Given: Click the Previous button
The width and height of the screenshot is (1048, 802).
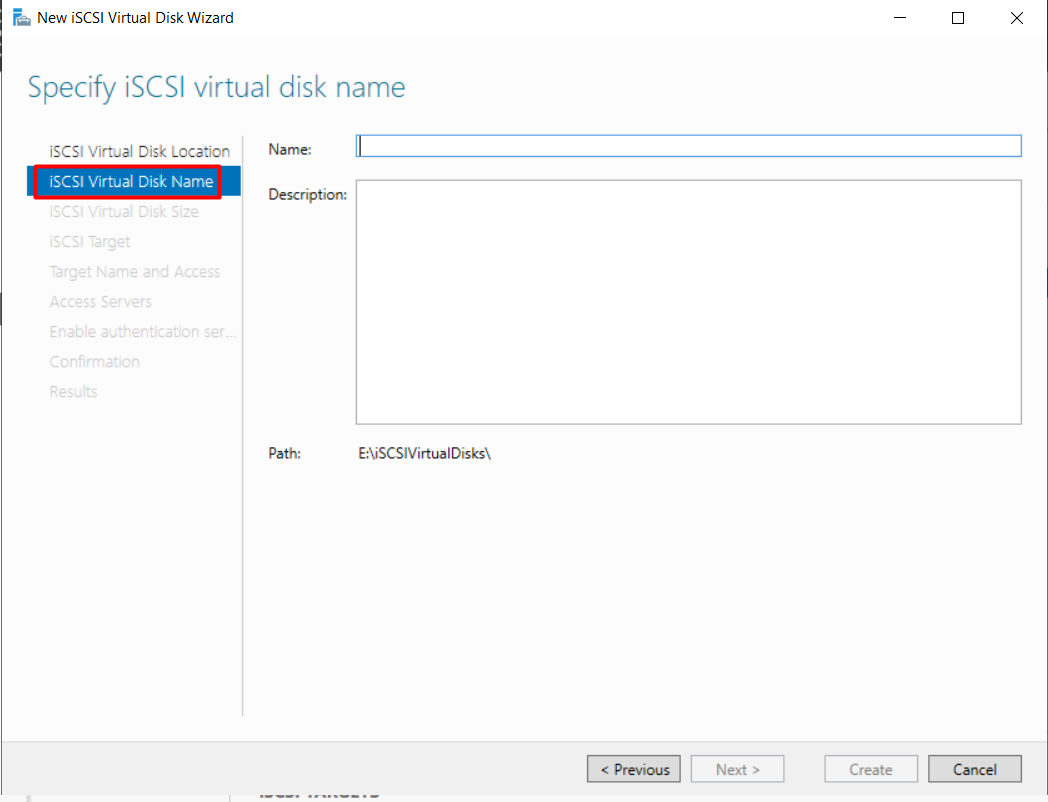Looking at the screenshot, I should coord(633,769).
